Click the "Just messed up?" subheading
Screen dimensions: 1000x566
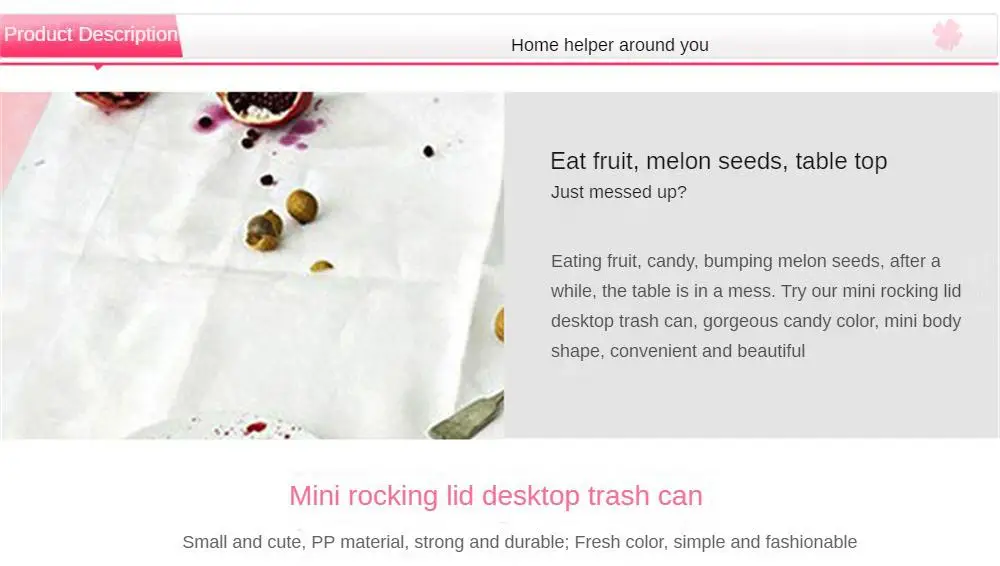click(619, 192)
